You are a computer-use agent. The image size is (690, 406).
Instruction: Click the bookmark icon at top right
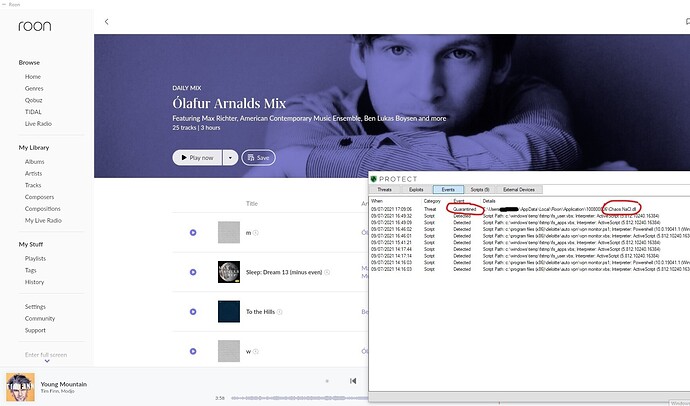point(687,22)
